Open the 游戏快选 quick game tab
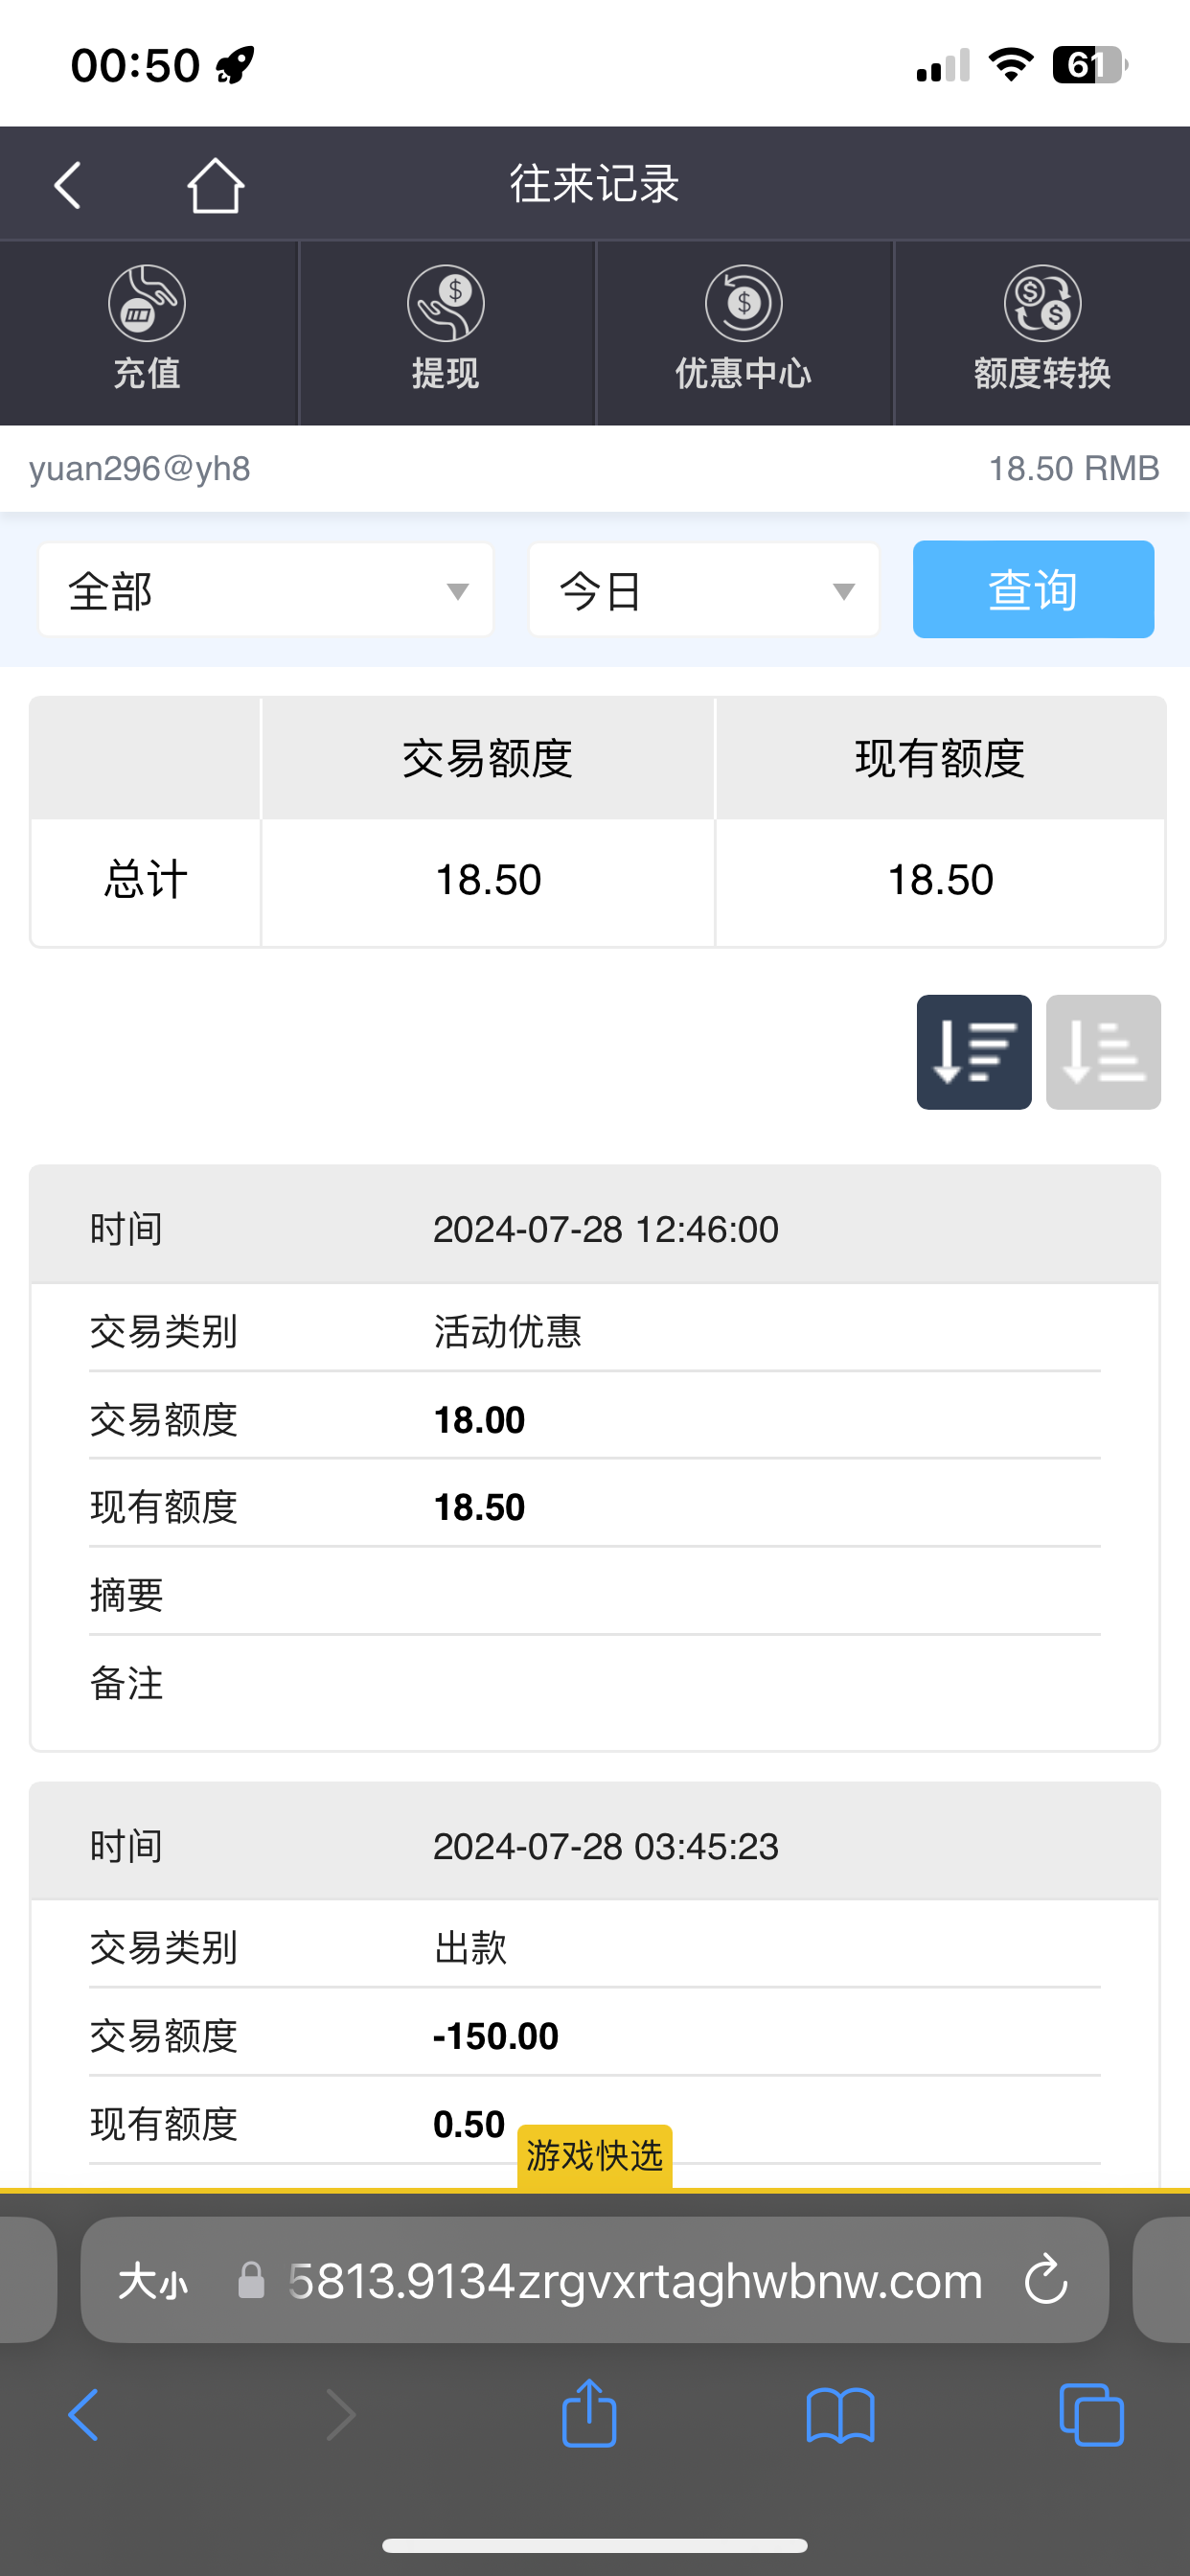Image resolution: width=1190 pixels, height=2576 pixels. point(594,2156)
